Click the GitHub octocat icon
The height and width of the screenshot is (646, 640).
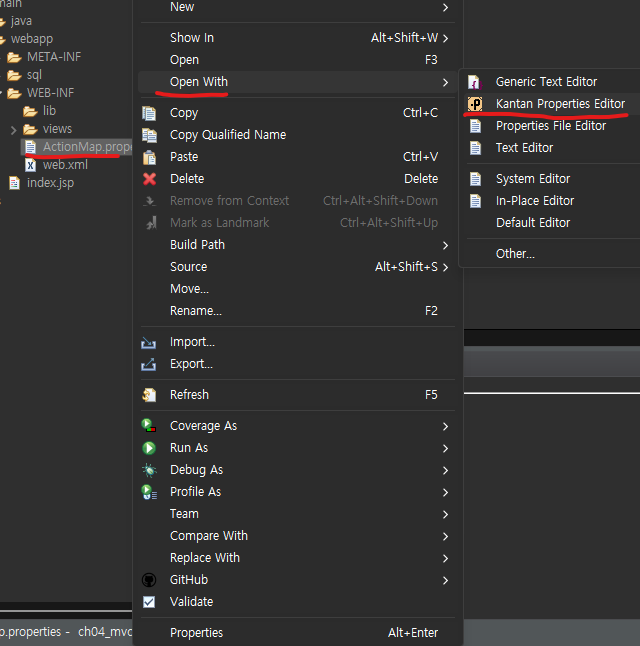coord(149,580)
